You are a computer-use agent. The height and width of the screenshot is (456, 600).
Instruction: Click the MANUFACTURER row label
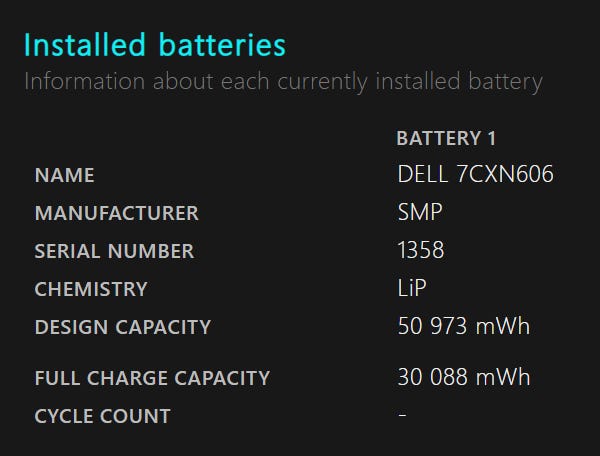coord(116,213)
